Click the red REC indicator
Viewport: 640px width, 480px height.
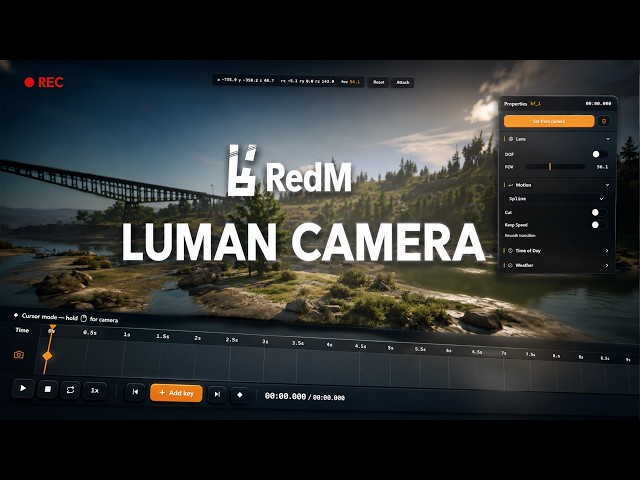coord(44,82)
